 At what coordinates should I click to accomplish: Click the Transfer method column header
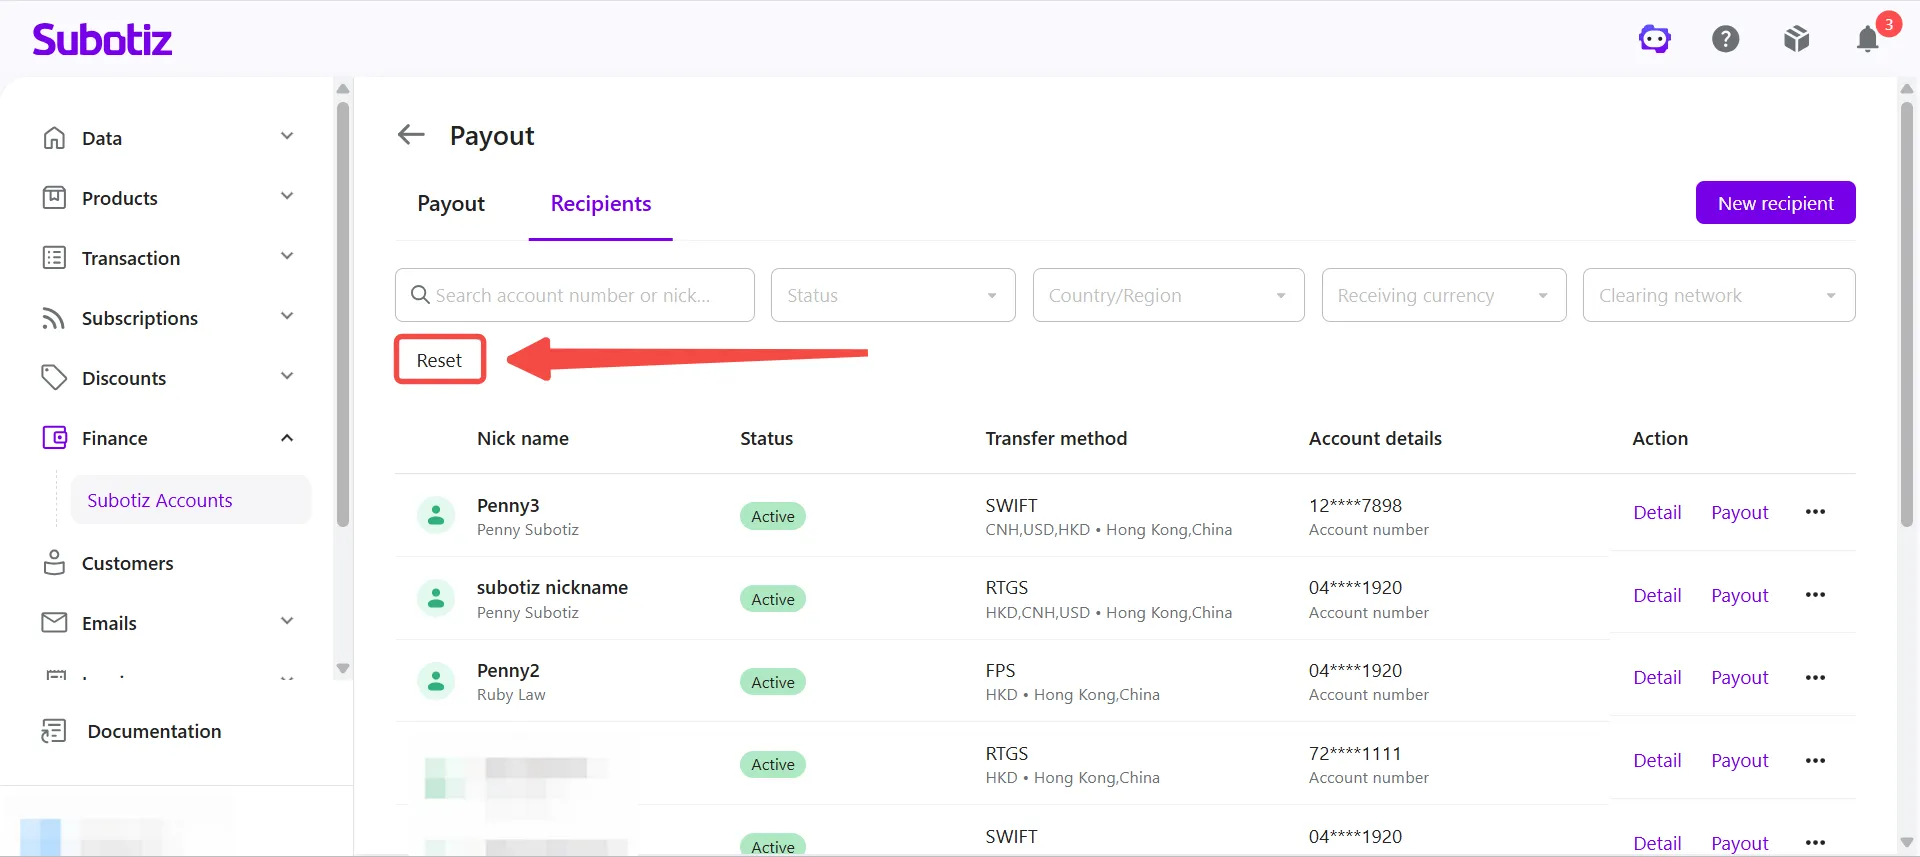coord(1056,439)
